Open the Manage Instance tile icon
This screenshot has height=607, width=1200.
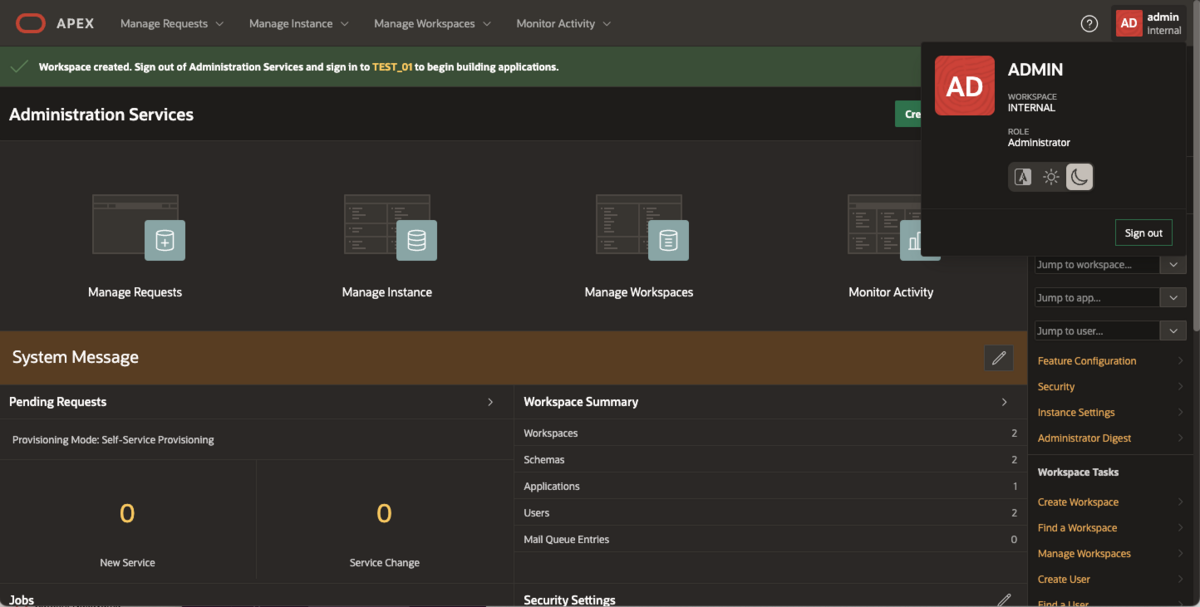click(x=389, y=227)
